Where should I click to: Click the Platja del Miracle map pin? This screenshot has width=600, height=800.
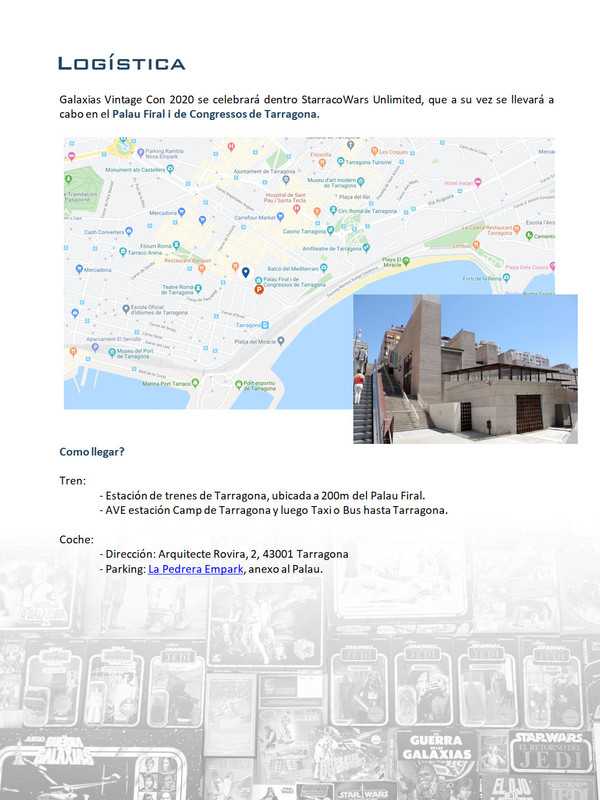pyautogui.click(x=280, y=341)
